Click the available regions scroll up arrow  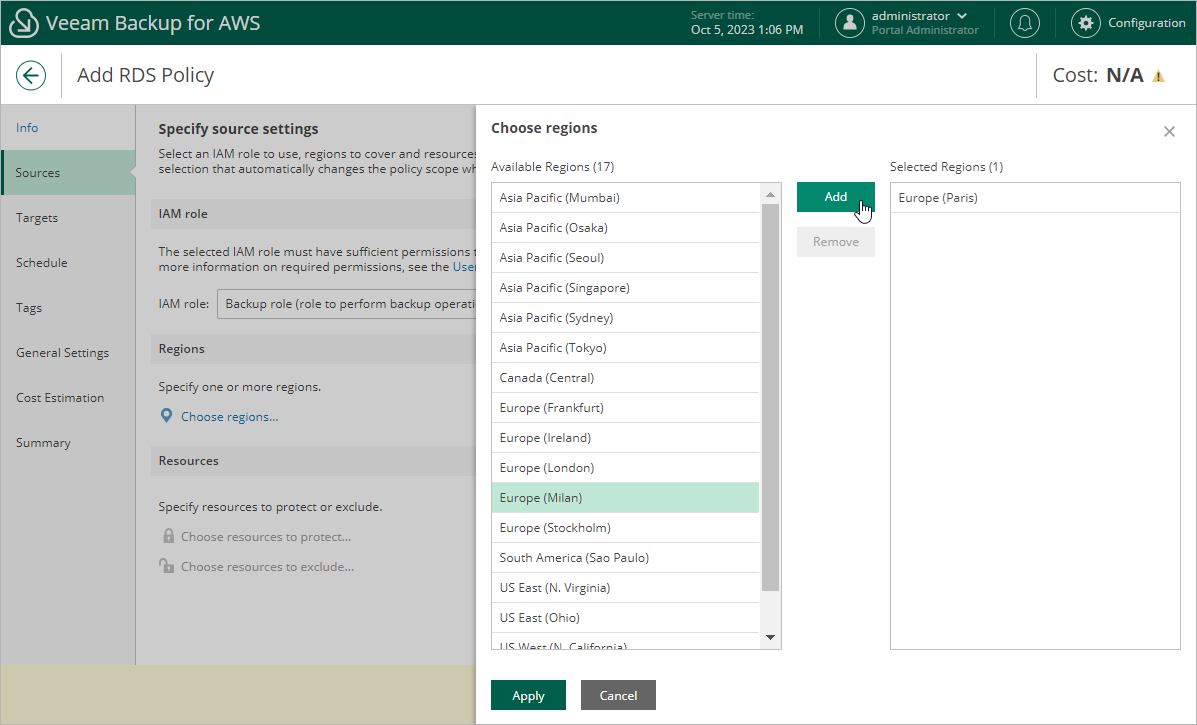(770, 195)
